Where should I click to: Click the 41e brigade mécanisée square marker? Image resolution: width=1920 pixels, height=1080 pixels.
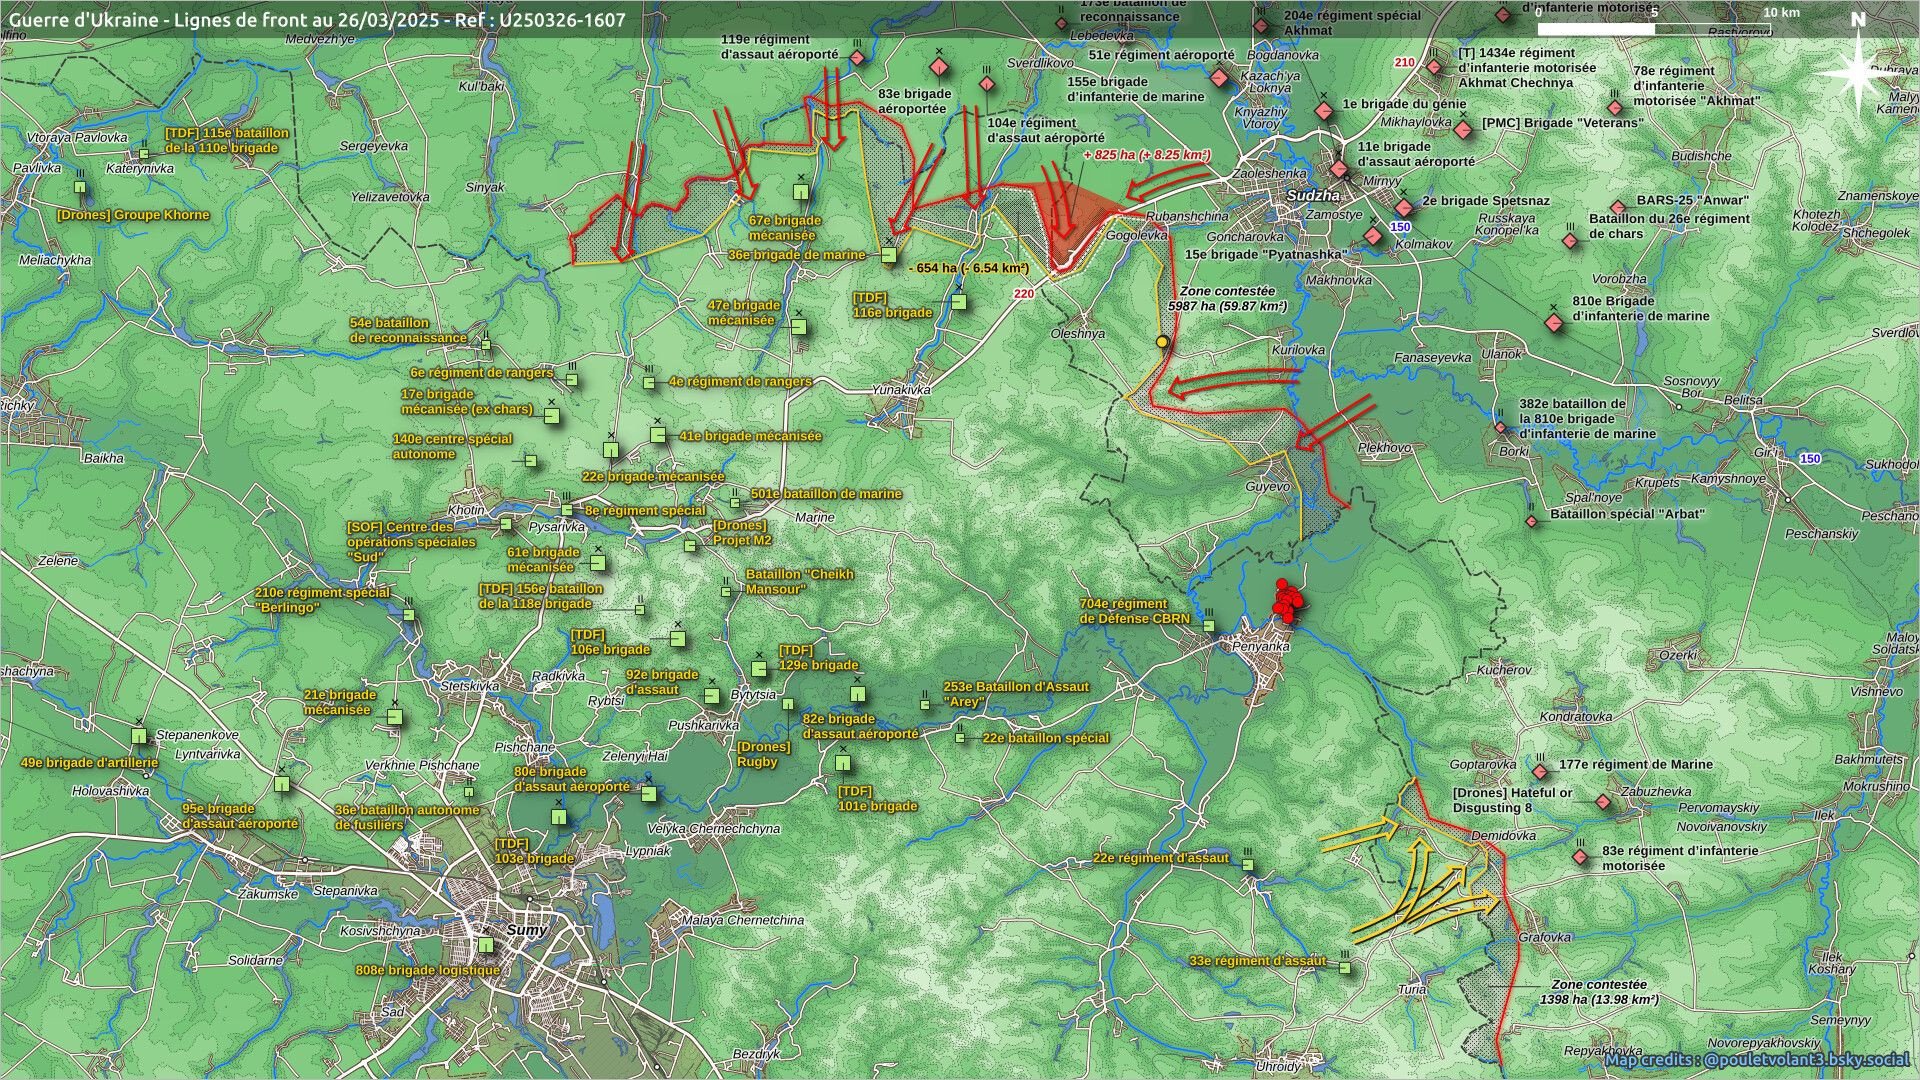pos(658,435)
